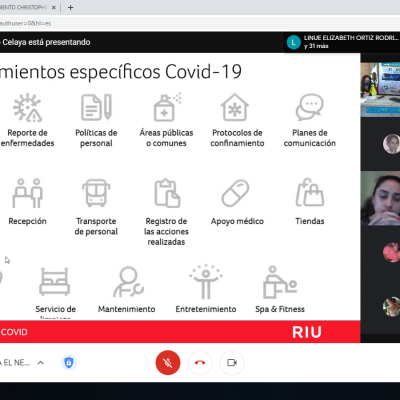Screen dimensions: 400x400
Task: Click the 'Recepción' label
Action: [x=27, y=221]
